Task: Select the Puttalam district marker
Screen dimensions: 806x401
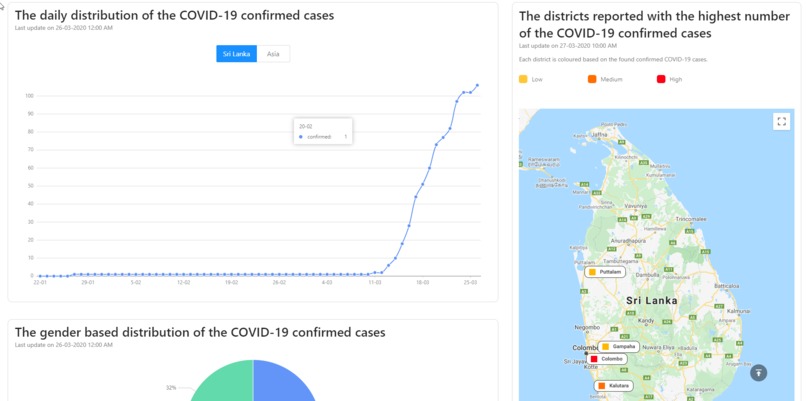Action: coord(605,271)
